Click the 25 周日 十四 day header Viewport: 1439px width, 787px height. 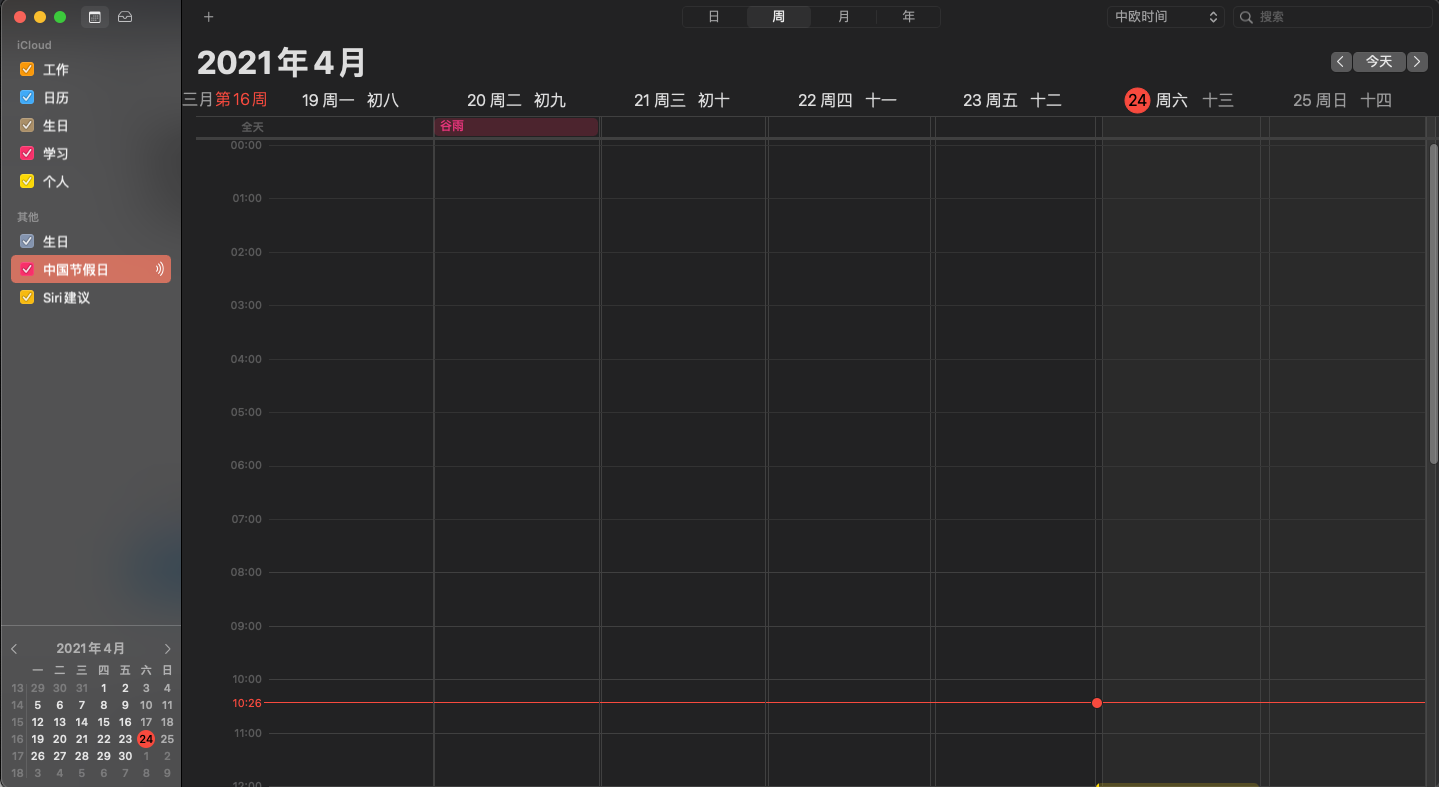(1342, 100)
